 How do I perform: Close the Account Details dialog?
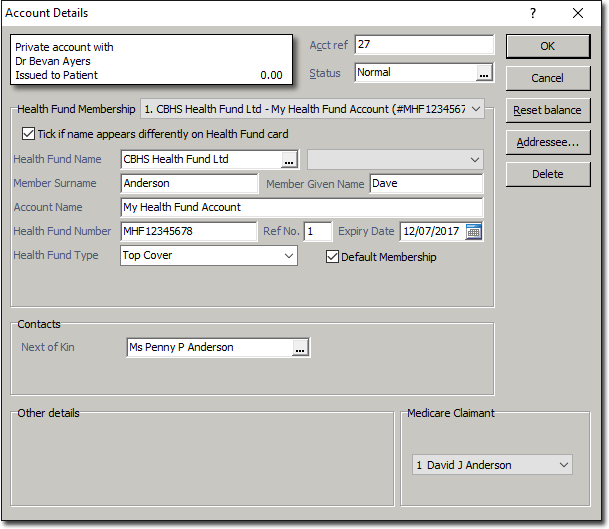578,13
